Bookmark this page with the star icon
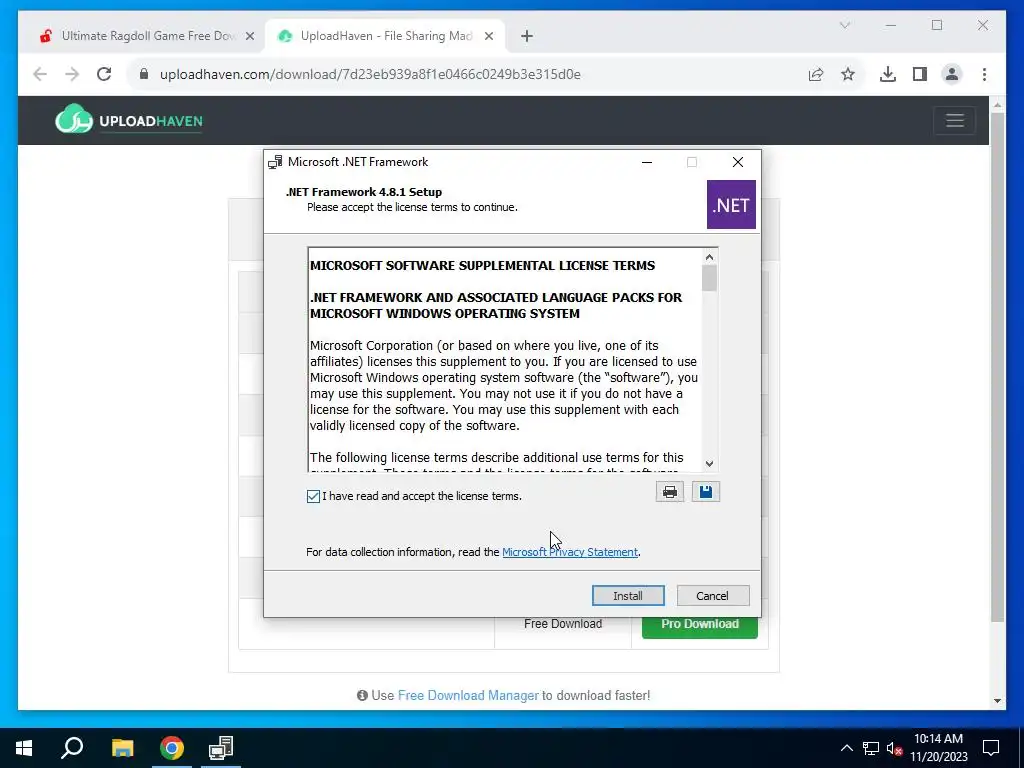The height and width of the screenshot is (768, 1024). tap(848, 74)
